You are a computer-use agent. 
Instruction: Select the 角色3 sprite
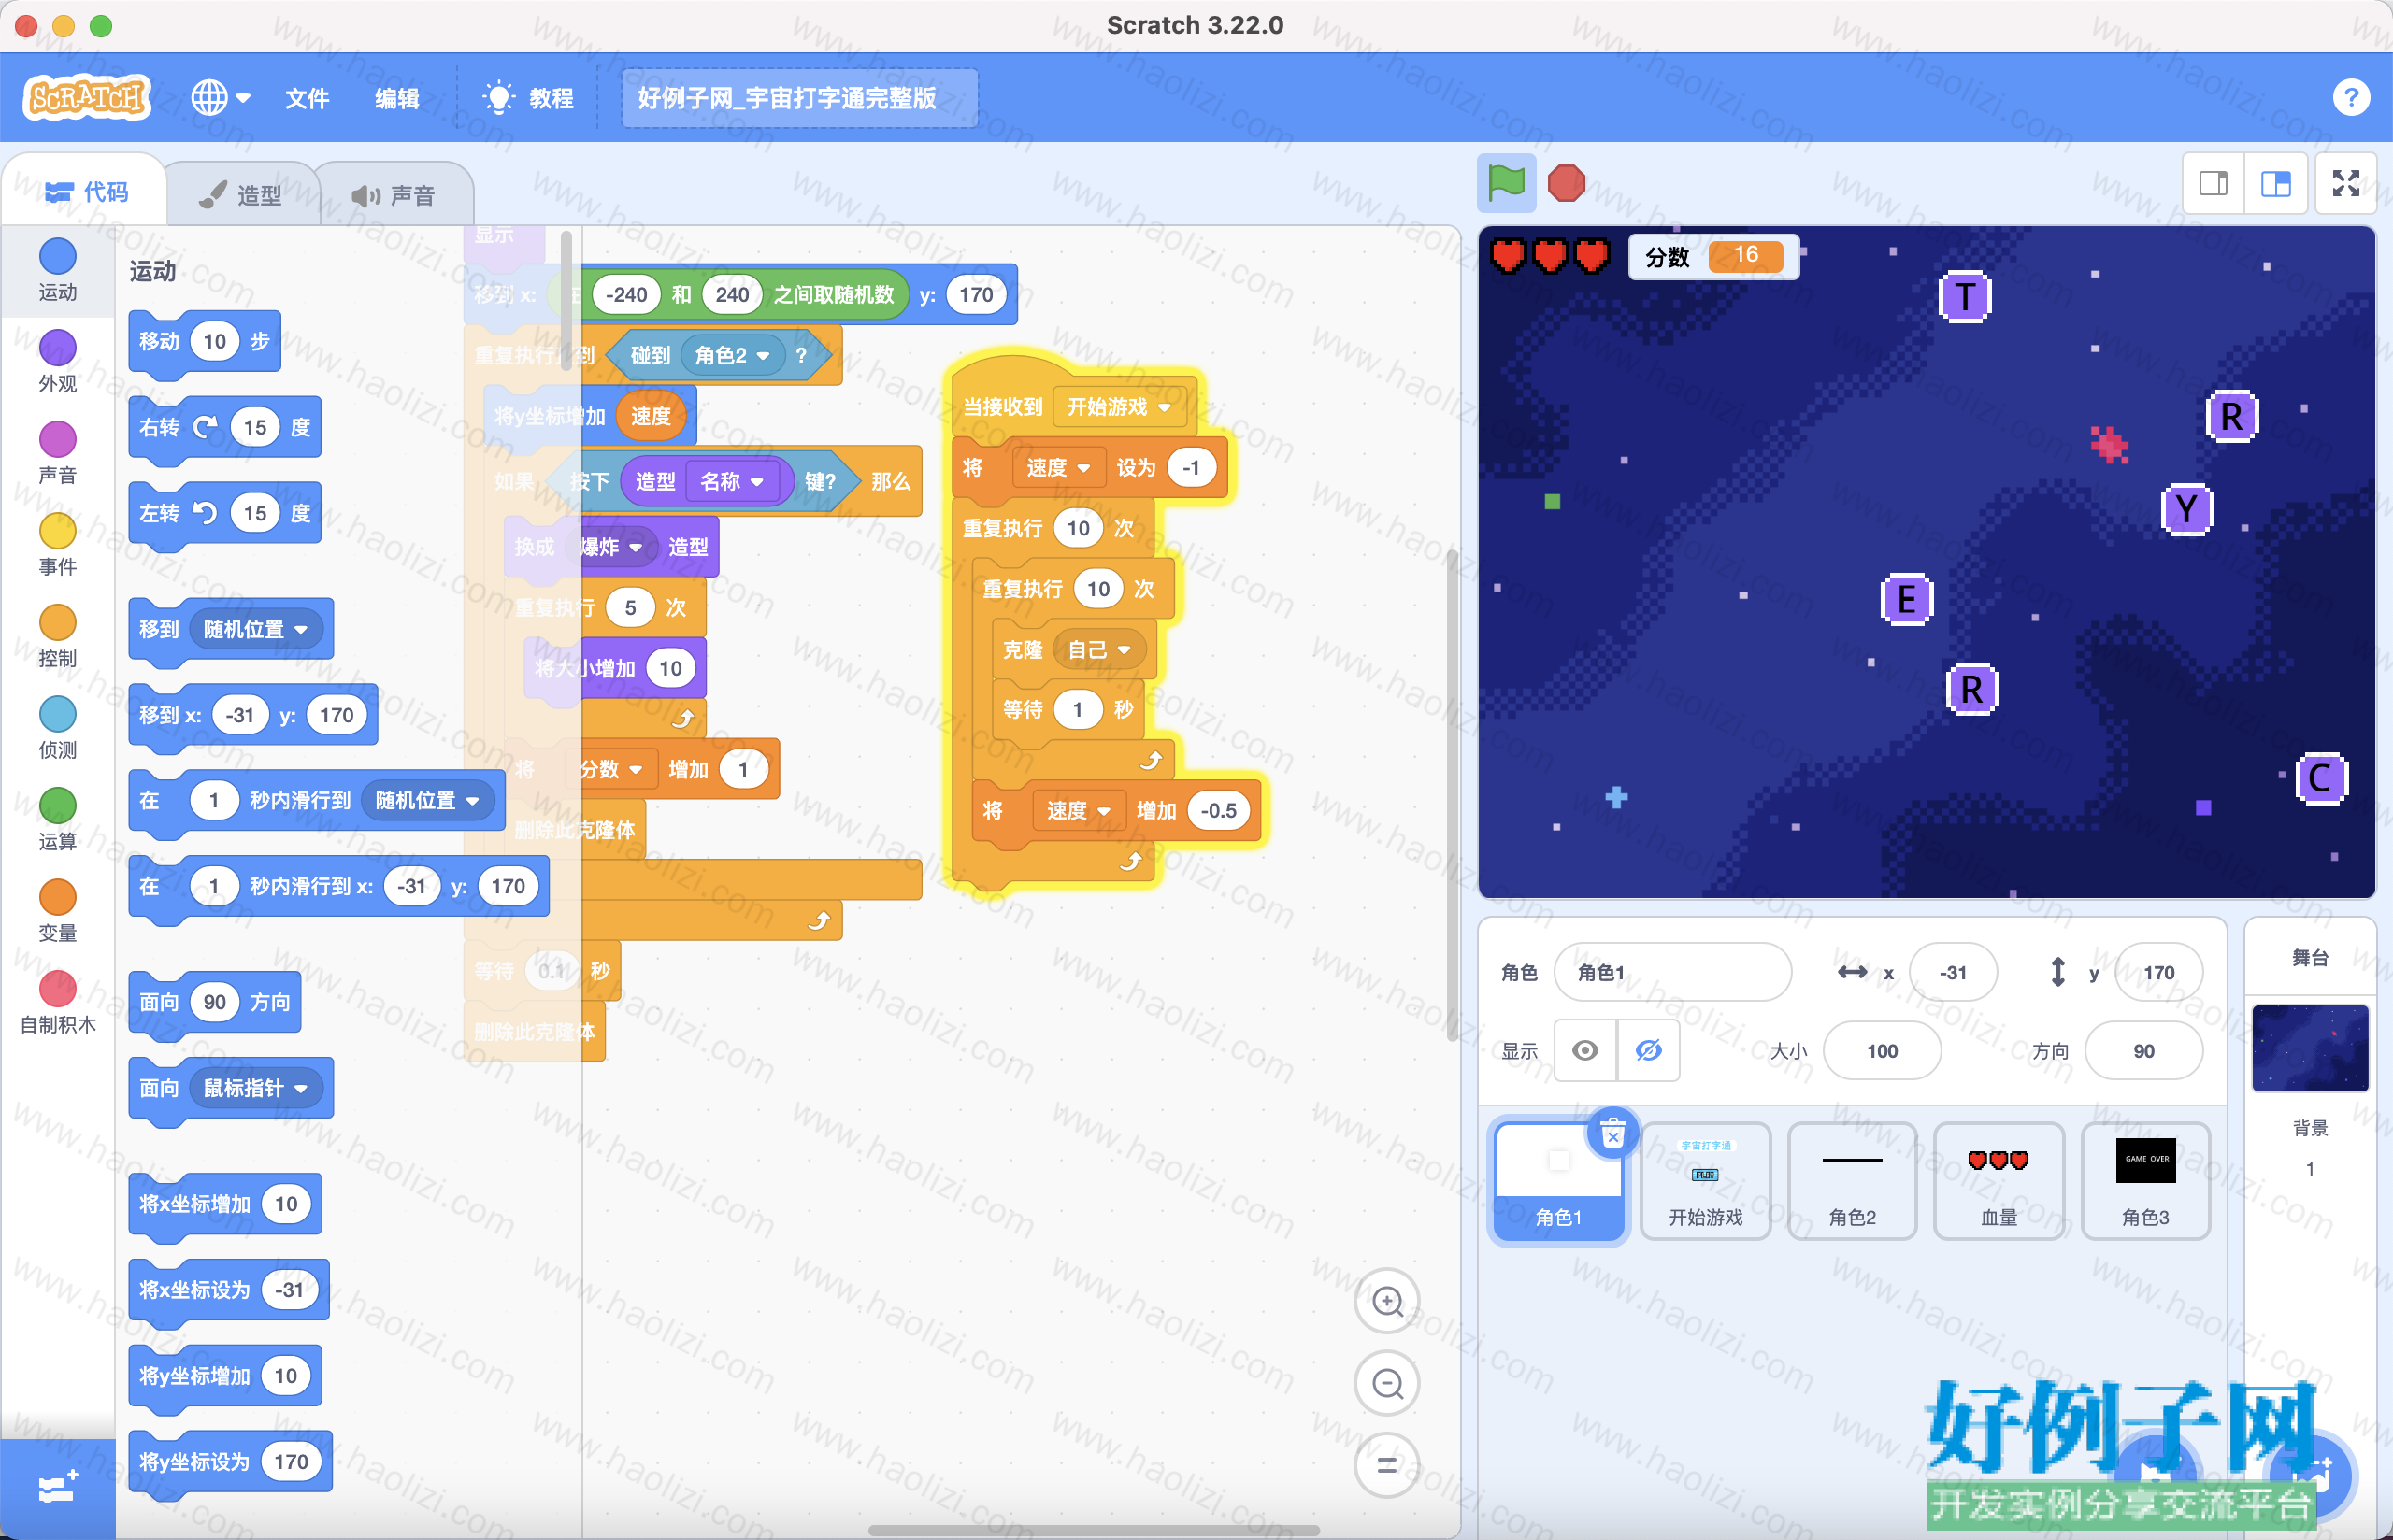pyautogui.click(x=2146, y=1181)
